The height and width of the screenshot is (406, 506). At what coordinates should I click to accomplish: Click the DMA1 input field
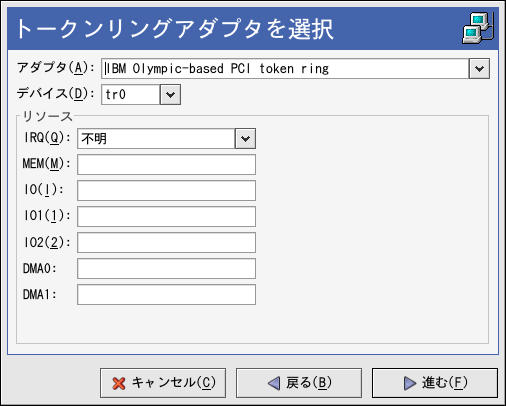166,294
